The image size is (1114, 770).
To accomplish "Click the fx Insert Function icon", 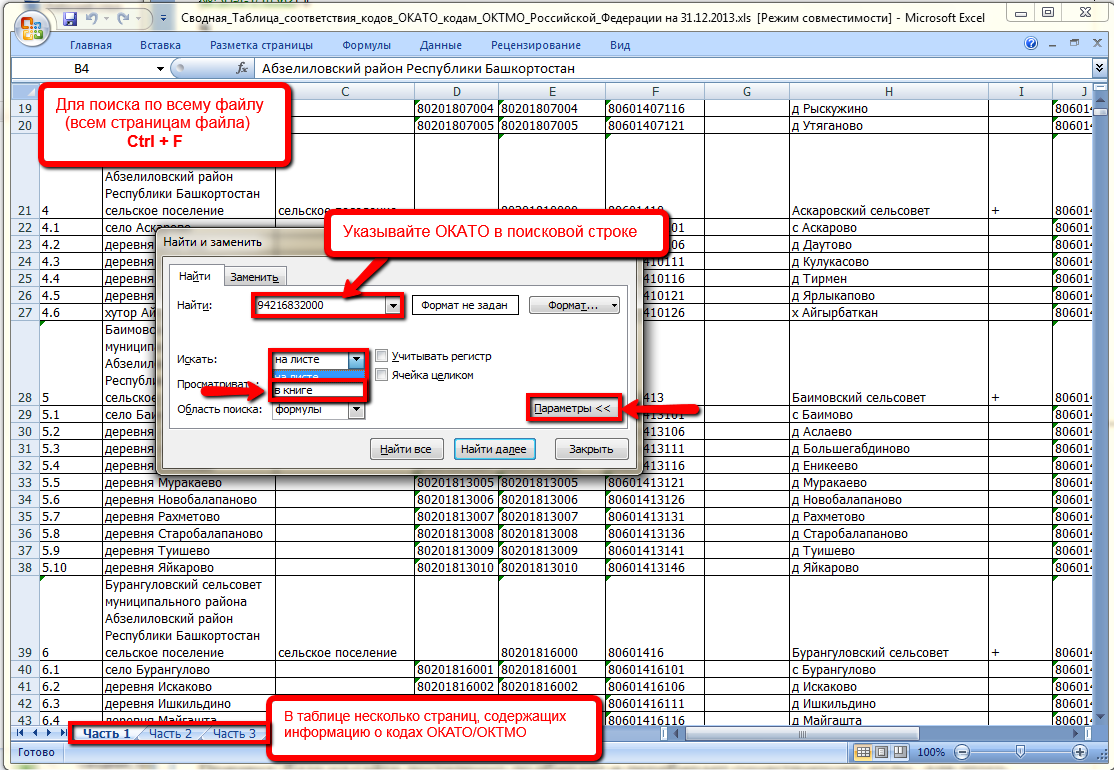I will tap(241, 68).
